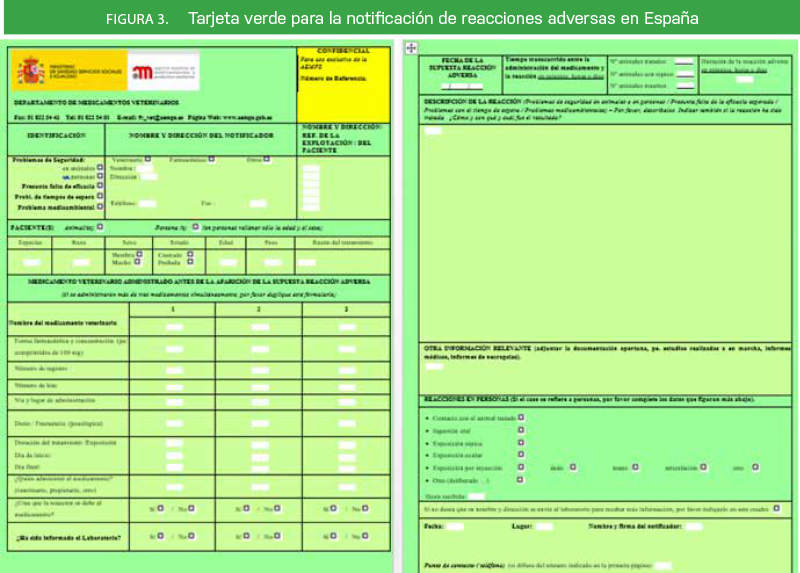Click the 'Nº animales tratados' input field
The image size is (800, 573).
click(x=684, y=62)
